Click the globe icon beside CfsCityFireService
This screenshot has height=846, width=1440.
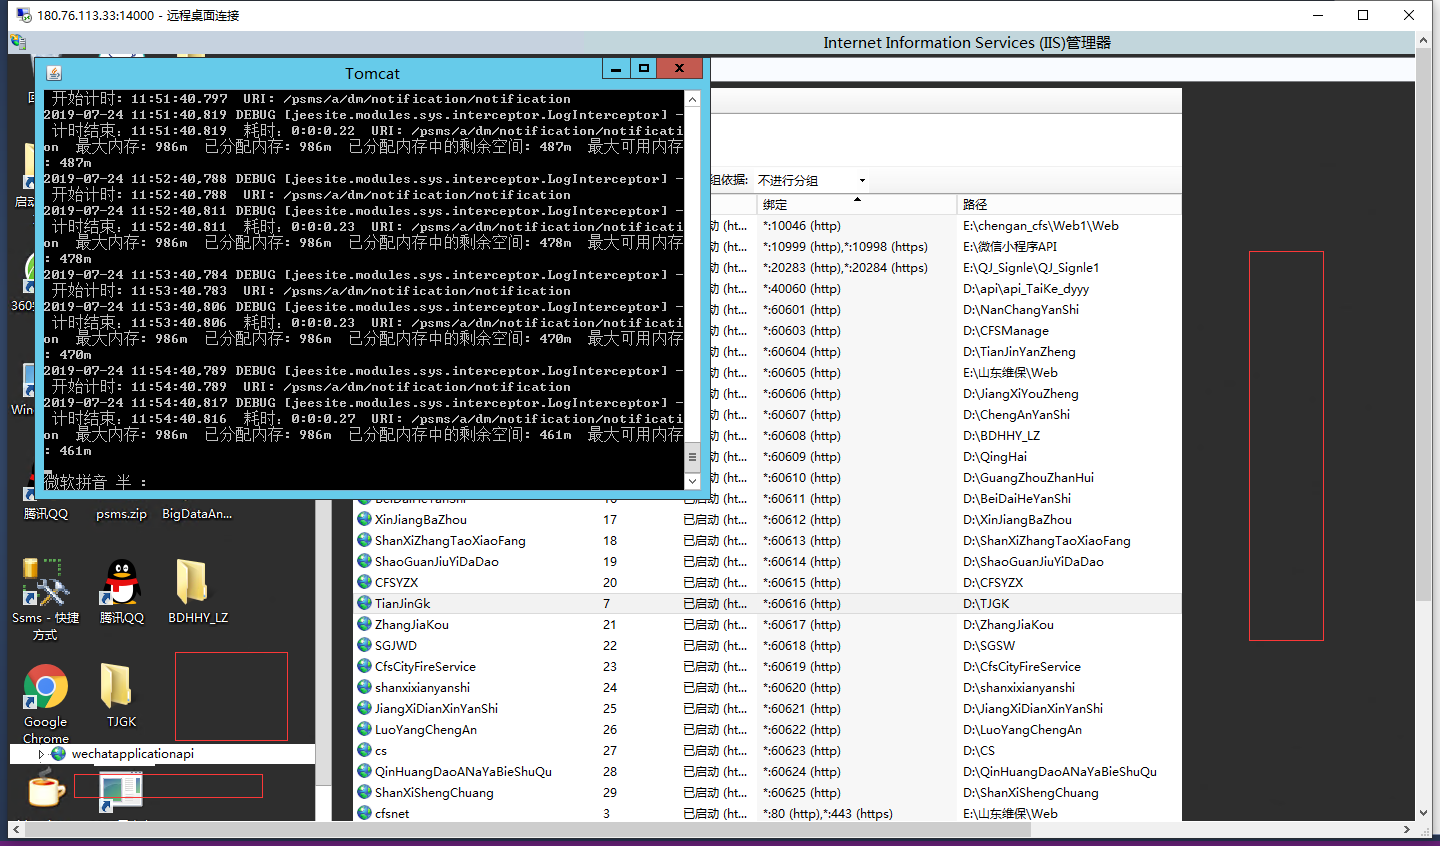[365, 666]
